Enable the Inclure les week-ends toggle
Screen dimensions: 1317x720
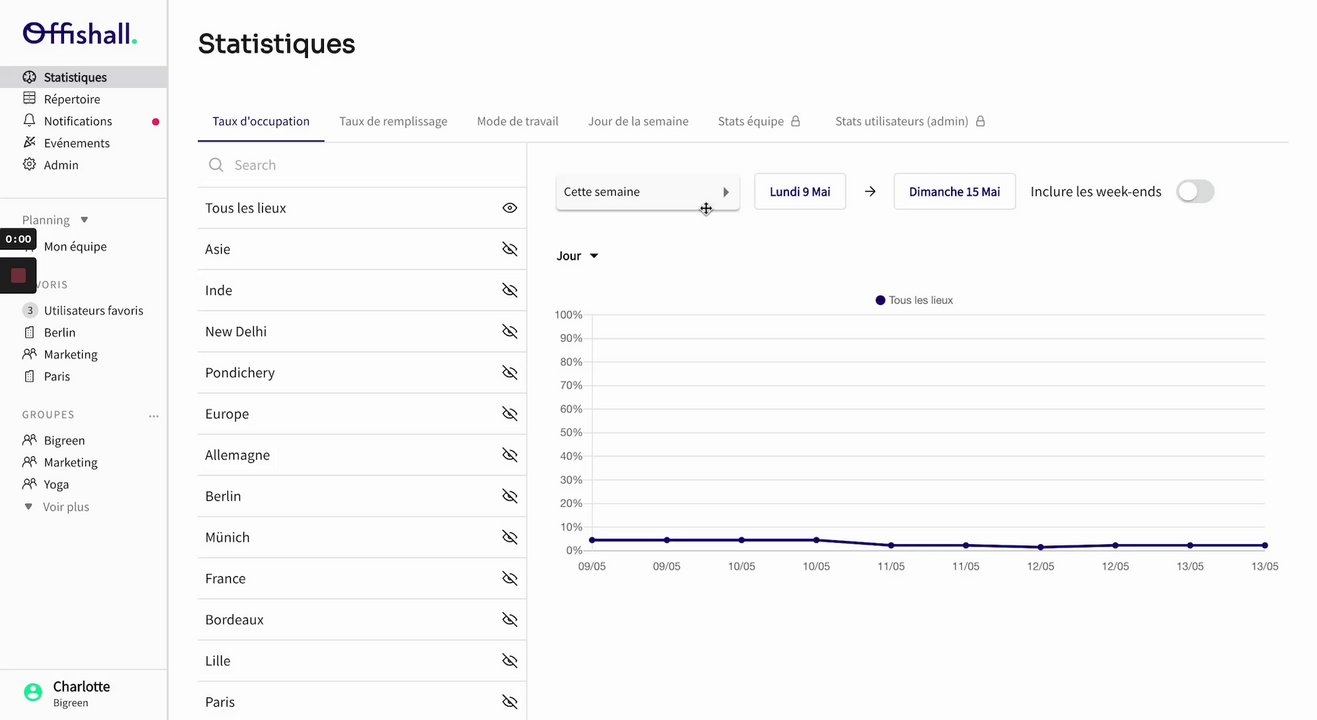[x=1195, y=192]
